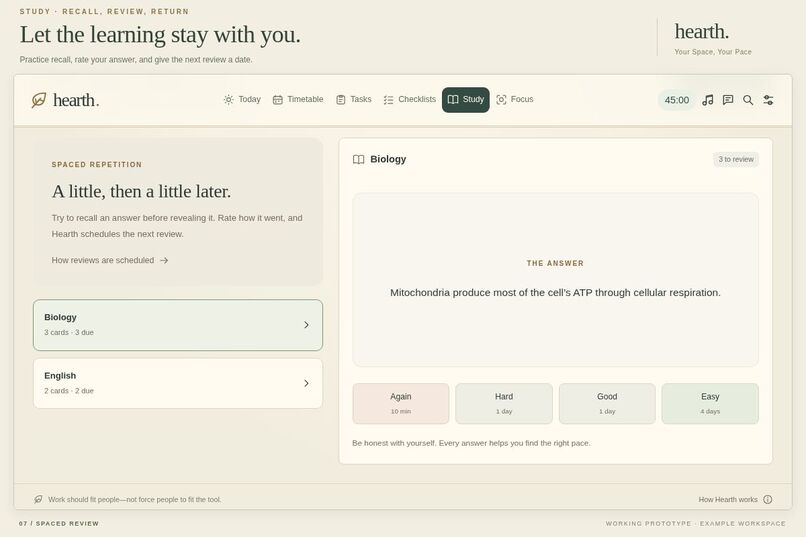The width and height of the screenshot is (806, 537).
Task: Click the answer card about Mitochondria
Action: tap(555, 280)
